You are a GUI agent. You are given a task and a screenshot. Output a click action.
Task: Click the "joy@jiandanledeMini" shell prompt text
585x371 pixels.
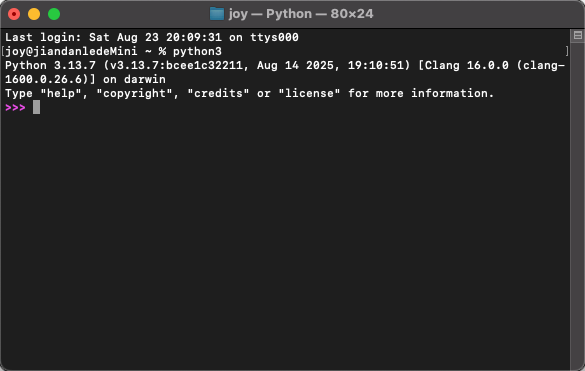pyautogui.click(x=71, y=51)
